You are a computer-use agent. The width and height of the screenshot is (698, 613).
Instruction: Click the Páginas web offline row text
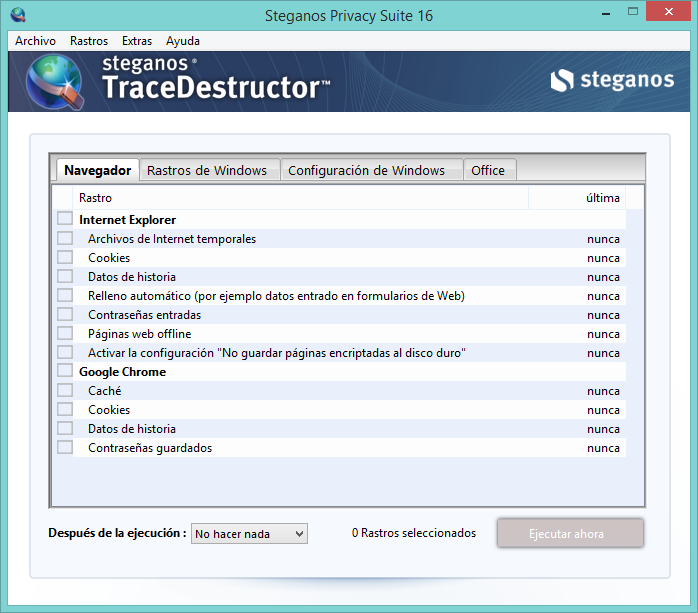[x=140, y=334]
